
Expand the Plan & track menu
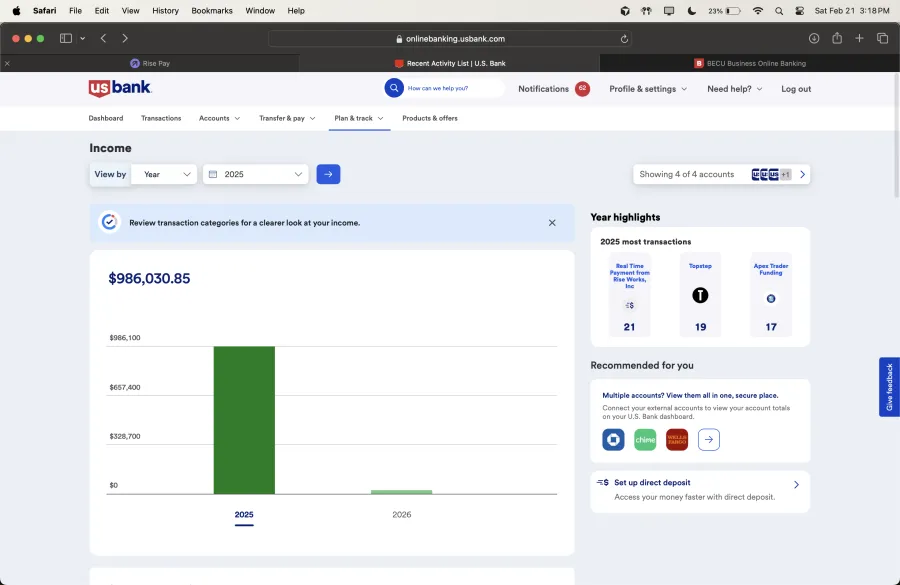[359, 118]
